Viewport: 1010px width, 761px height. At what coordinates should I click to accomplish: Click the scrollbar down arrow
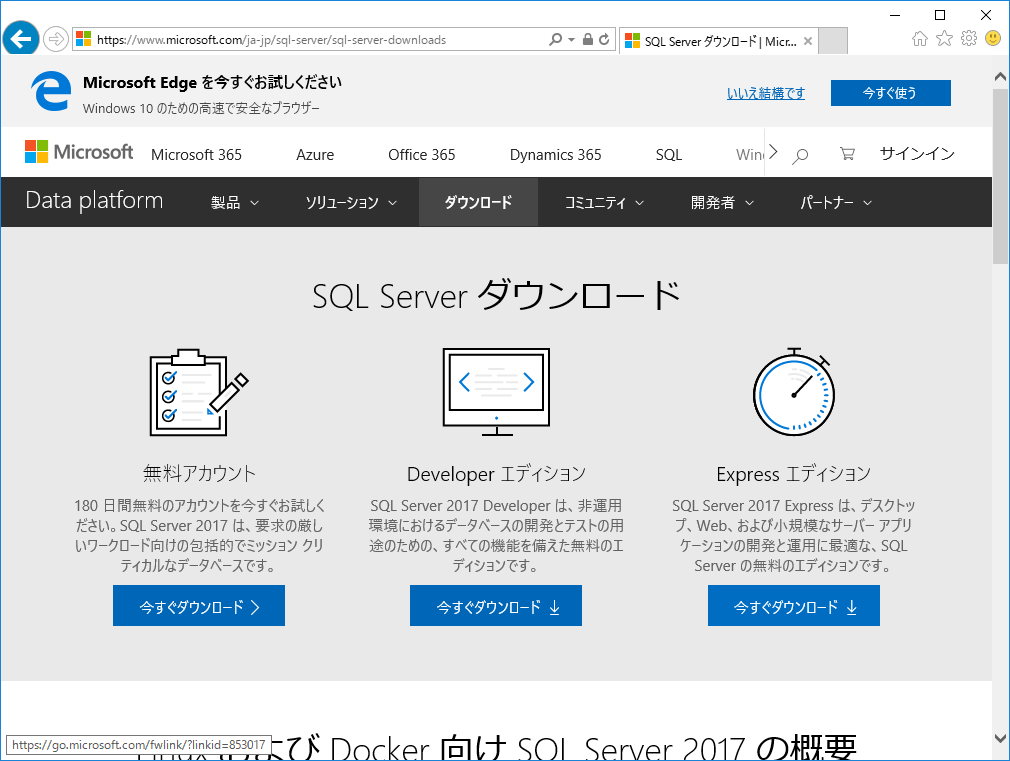click(x=1000, y=738)
